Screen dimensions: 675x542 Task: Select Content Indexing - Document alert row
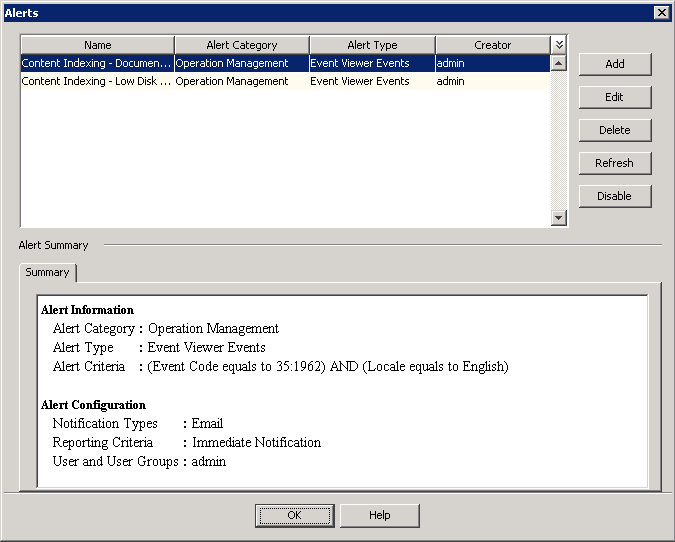coord(97,63)
